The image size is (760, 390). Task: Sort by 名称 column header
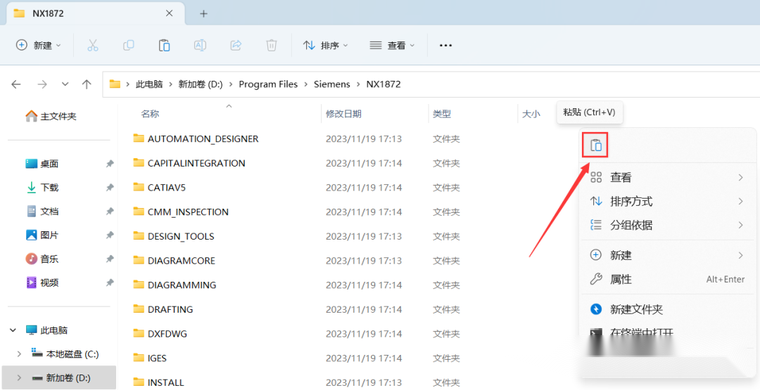tap(150, 114)
